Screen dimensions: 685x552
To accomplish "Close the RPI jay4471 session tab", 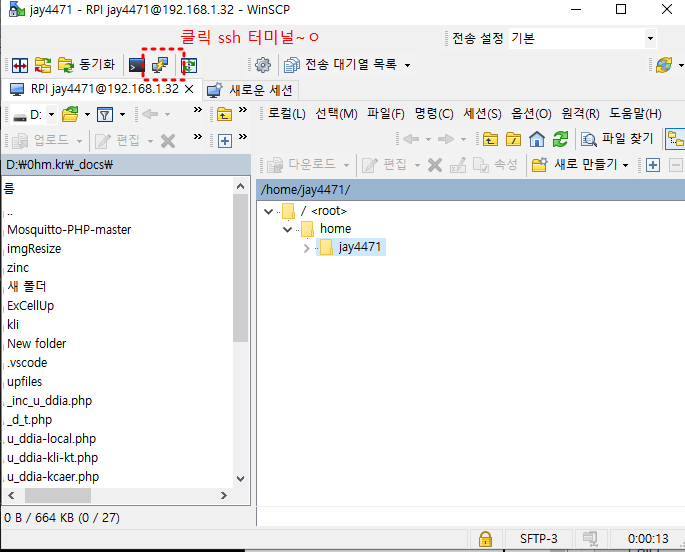I will pyautogui.click(x=189, y=89).
